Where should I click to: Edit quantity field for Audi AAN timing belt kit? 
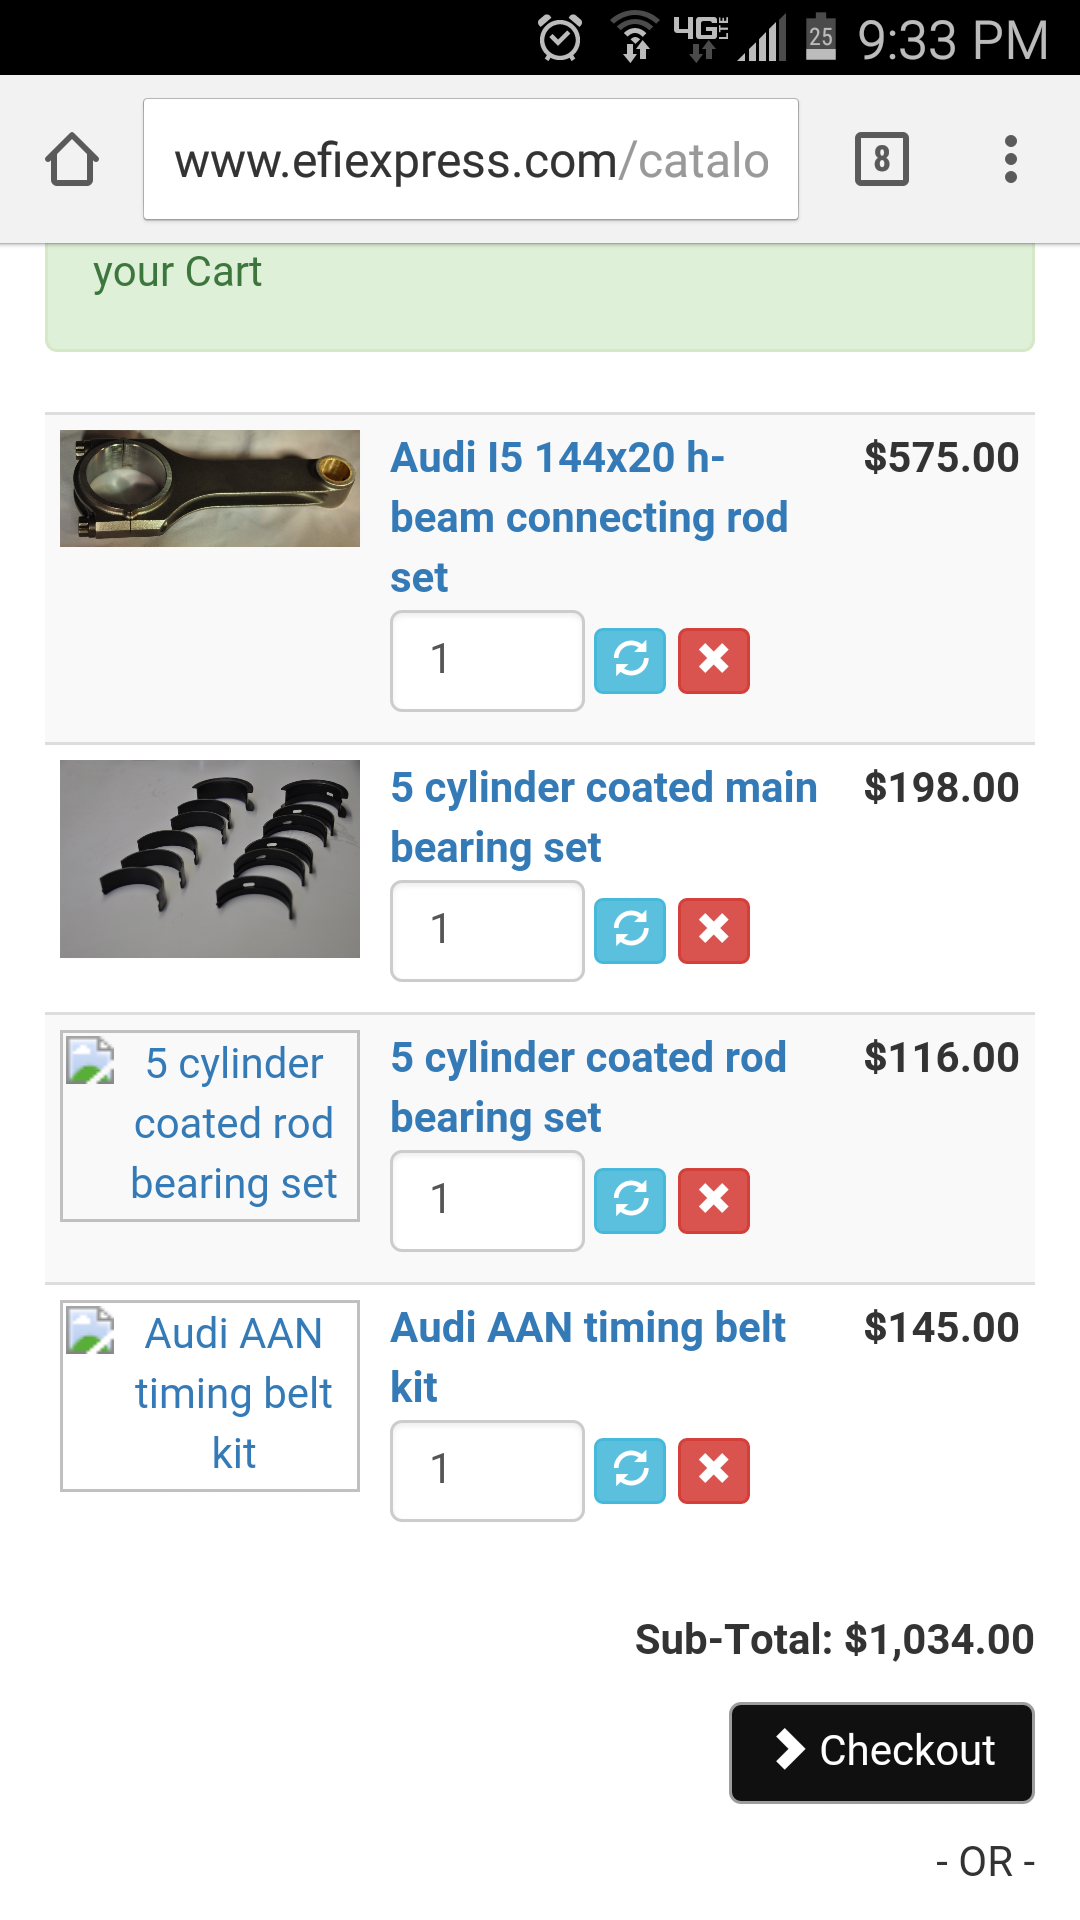click(487, 1470)
